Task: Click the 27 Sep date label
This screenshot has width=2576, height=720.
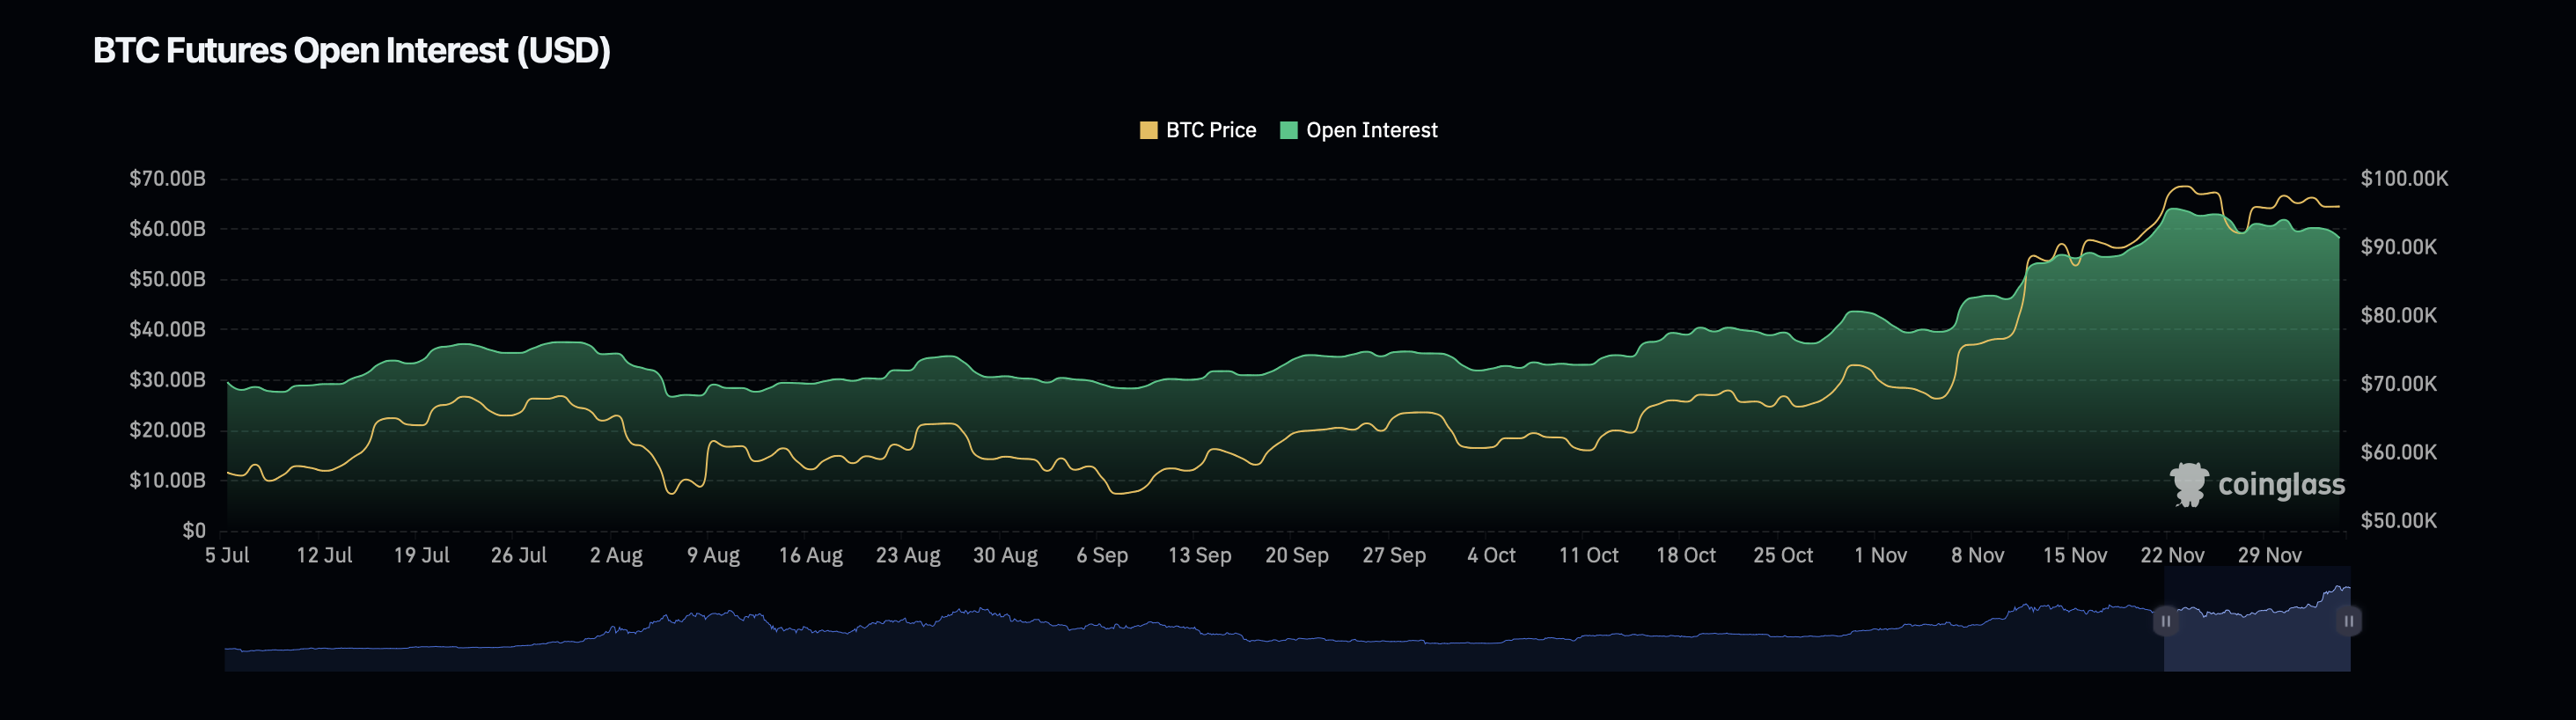Action: [1394, 556]
